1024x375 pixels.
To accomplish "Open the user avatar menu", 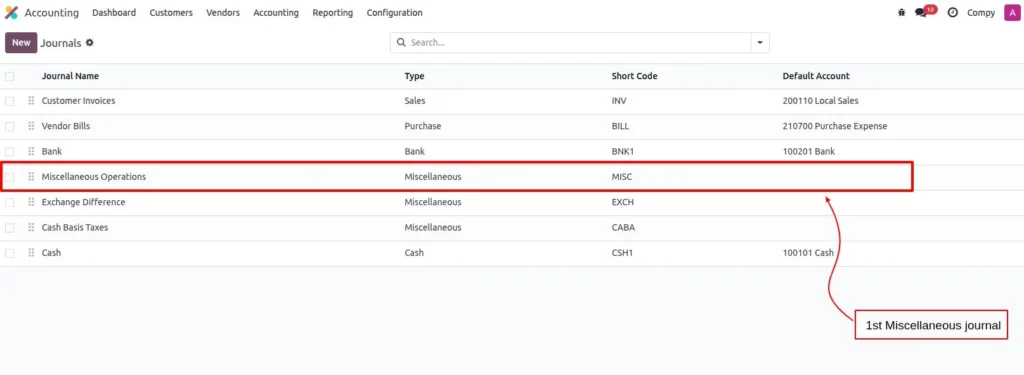I will (1011, 12).
